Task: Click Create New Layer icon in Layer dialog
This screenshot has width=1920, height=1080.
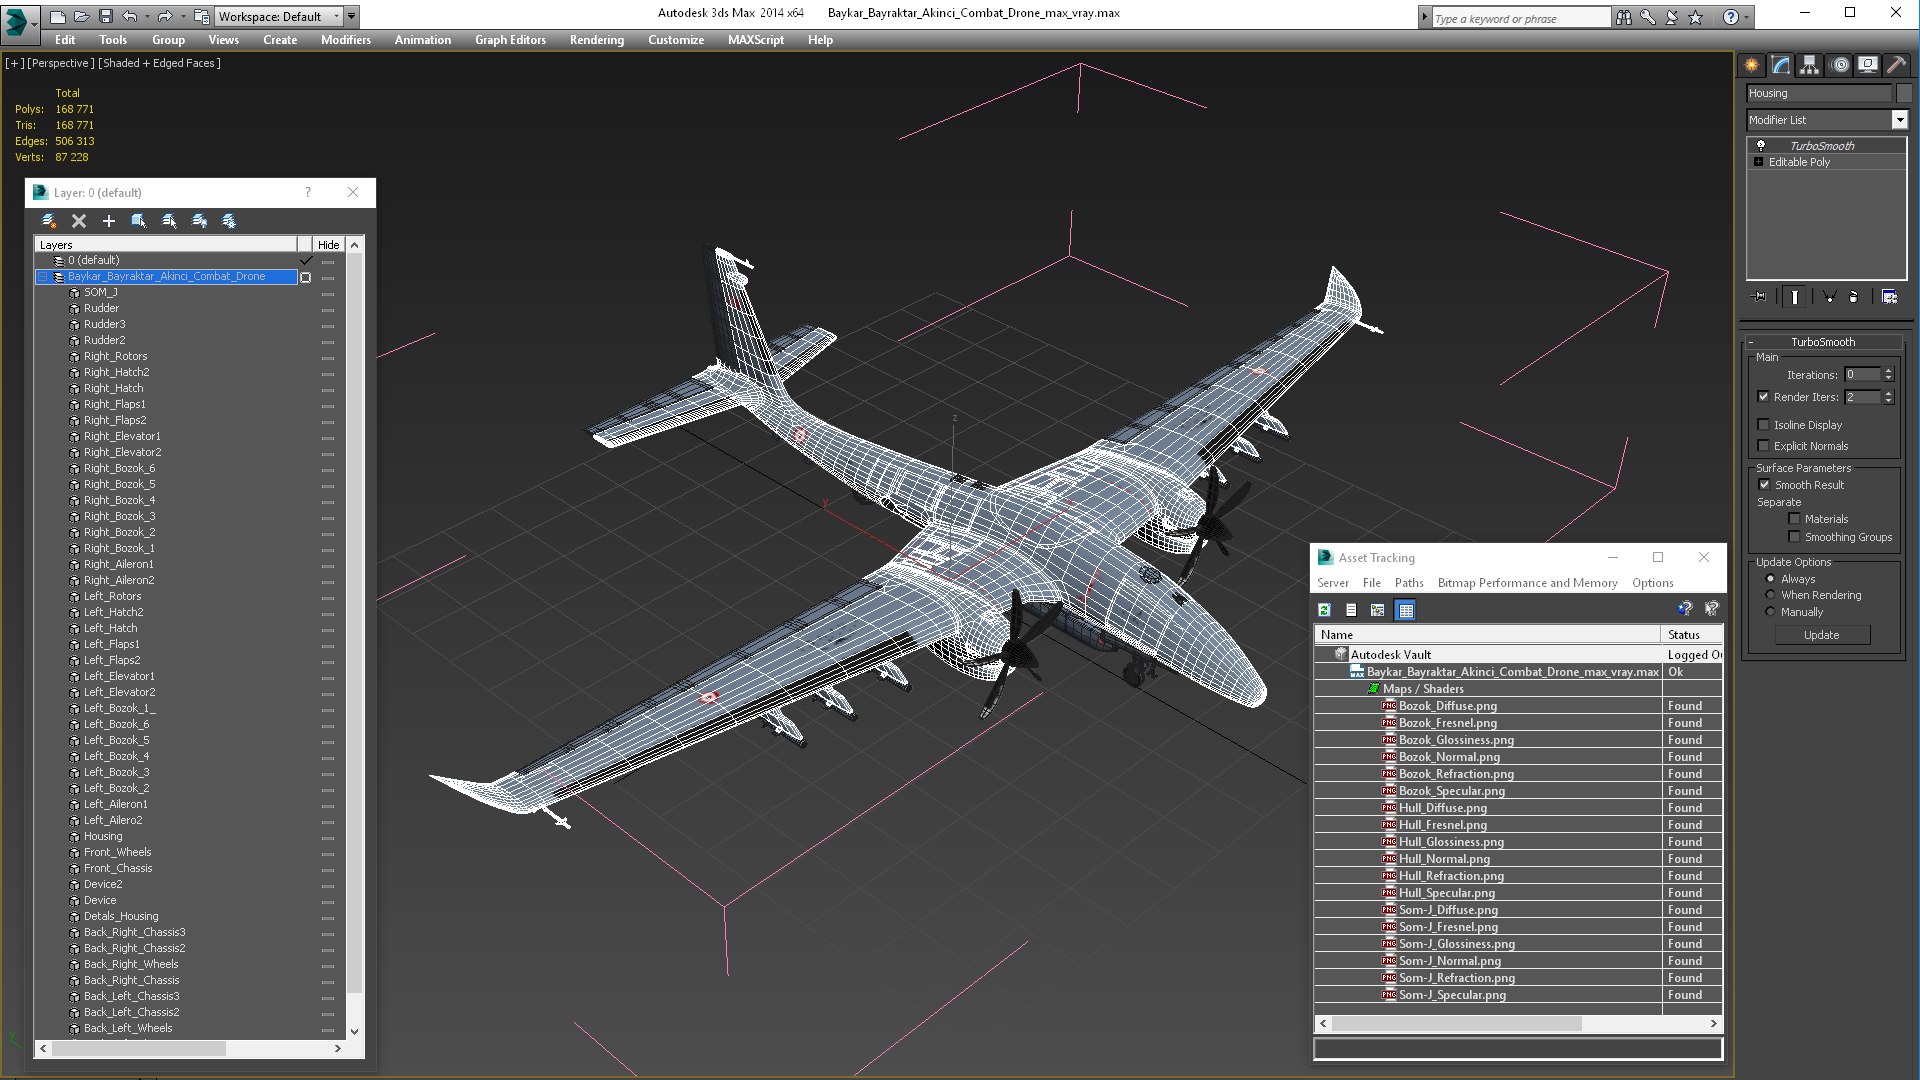Action: [48, 221]
